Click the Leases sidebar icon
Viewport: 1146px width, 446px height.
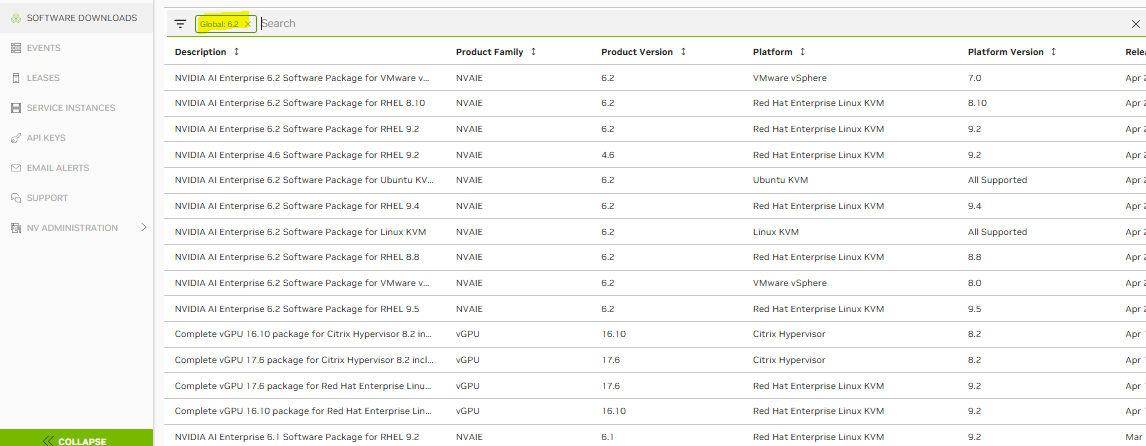pyautogui.click(x=15, y=78)
